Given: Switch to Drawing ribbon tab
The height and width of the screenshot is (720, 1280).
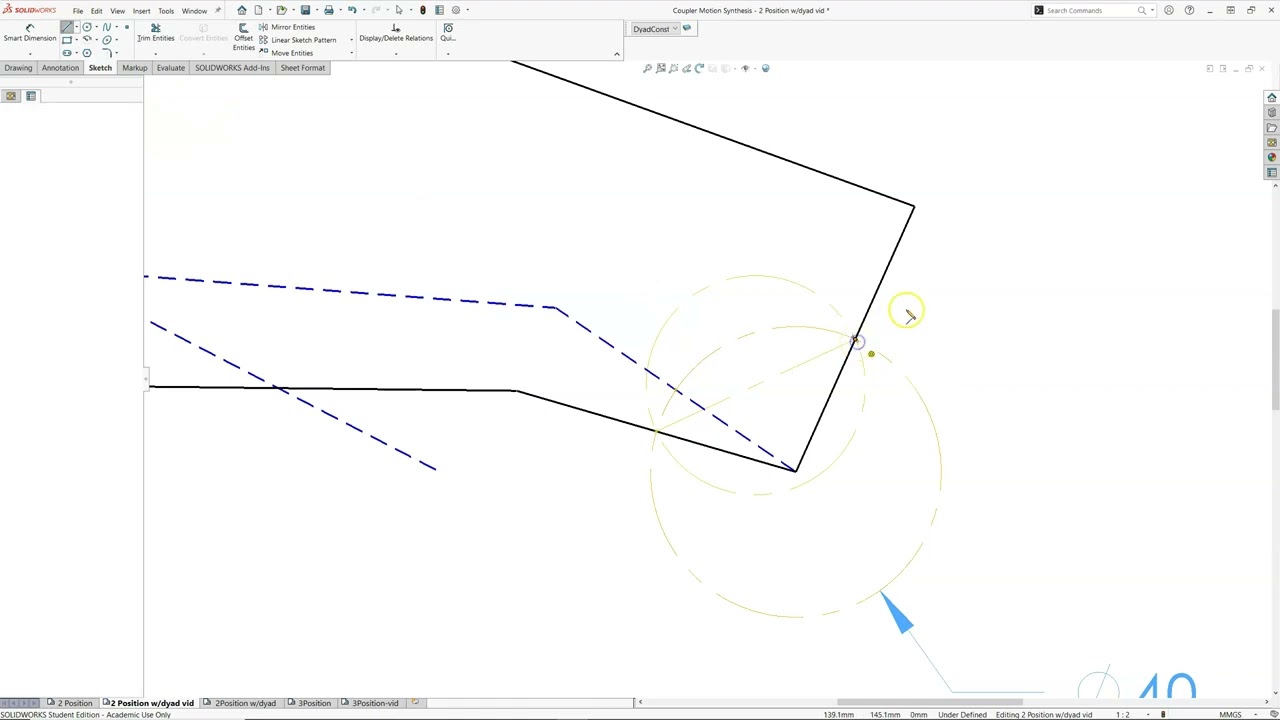Looking at the screenshot, I should 18,68.
